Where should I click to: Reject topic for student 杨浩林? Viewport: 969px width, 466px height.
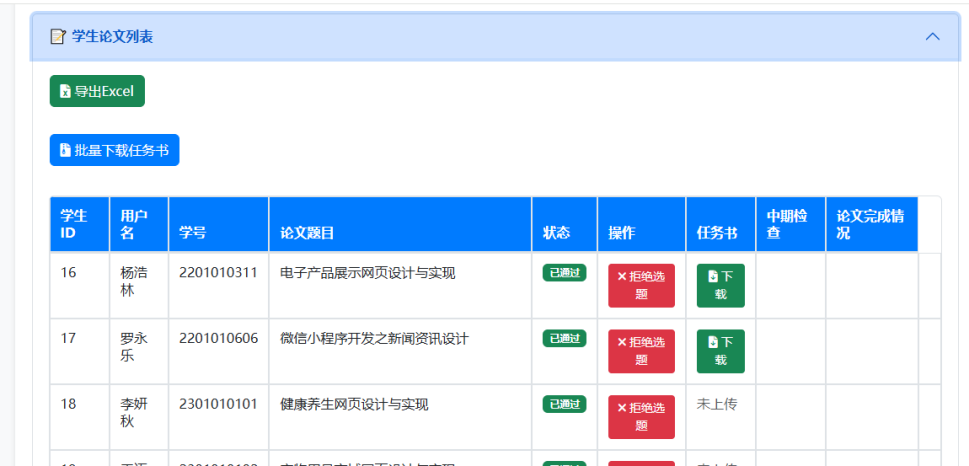[x=641, y=285]
